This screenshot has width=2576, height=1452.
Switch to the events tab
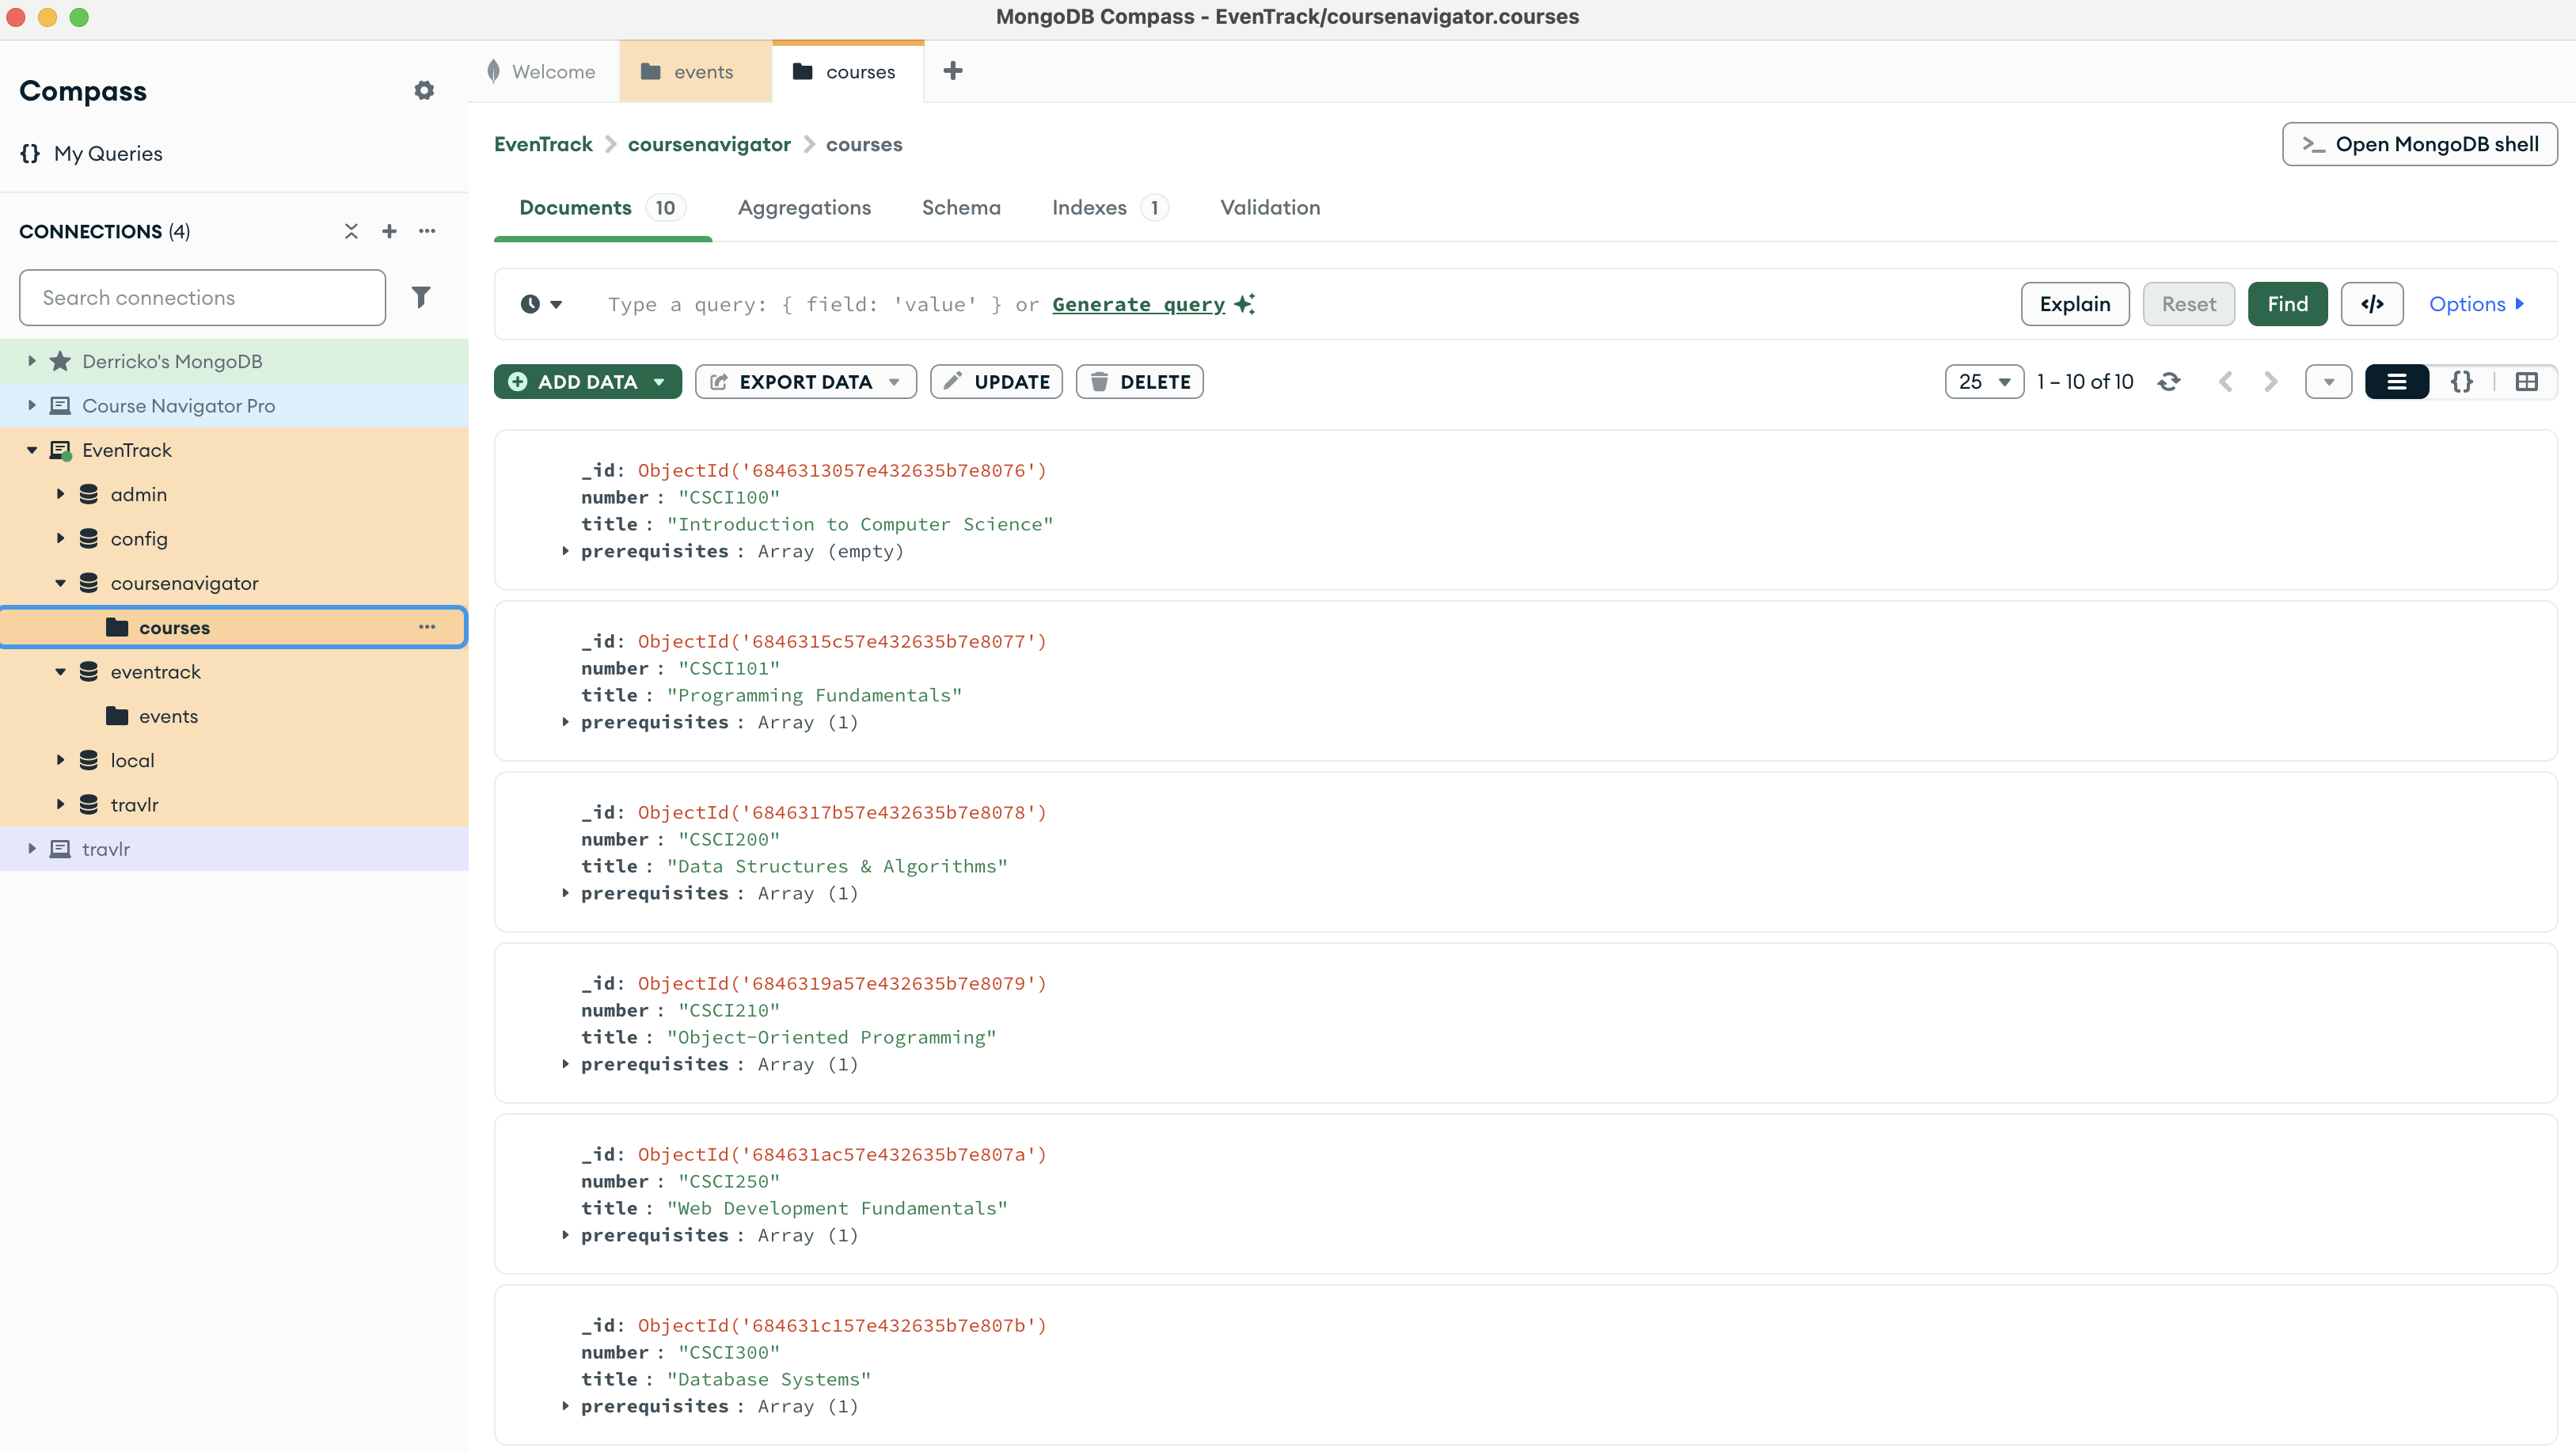point(695,72)
